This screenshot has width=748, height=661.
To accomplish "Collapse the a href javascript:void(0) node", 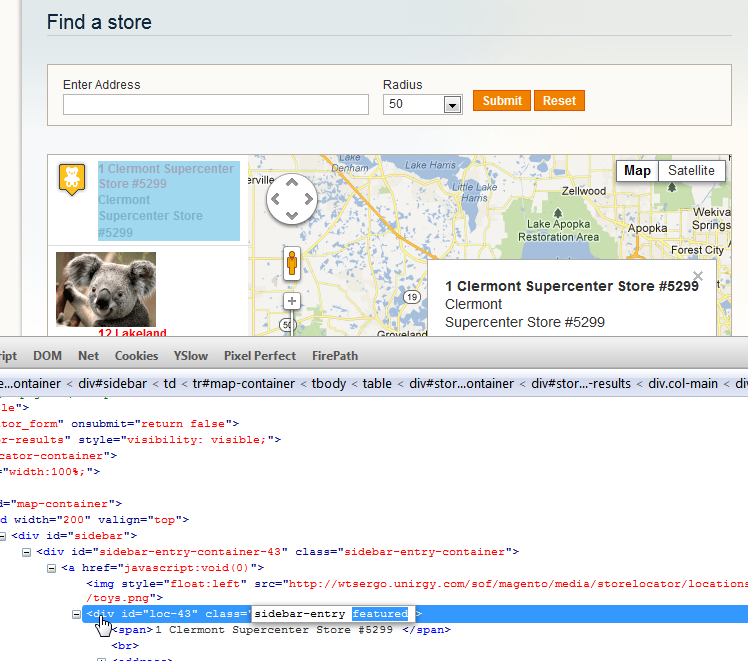I will (52, 568).
